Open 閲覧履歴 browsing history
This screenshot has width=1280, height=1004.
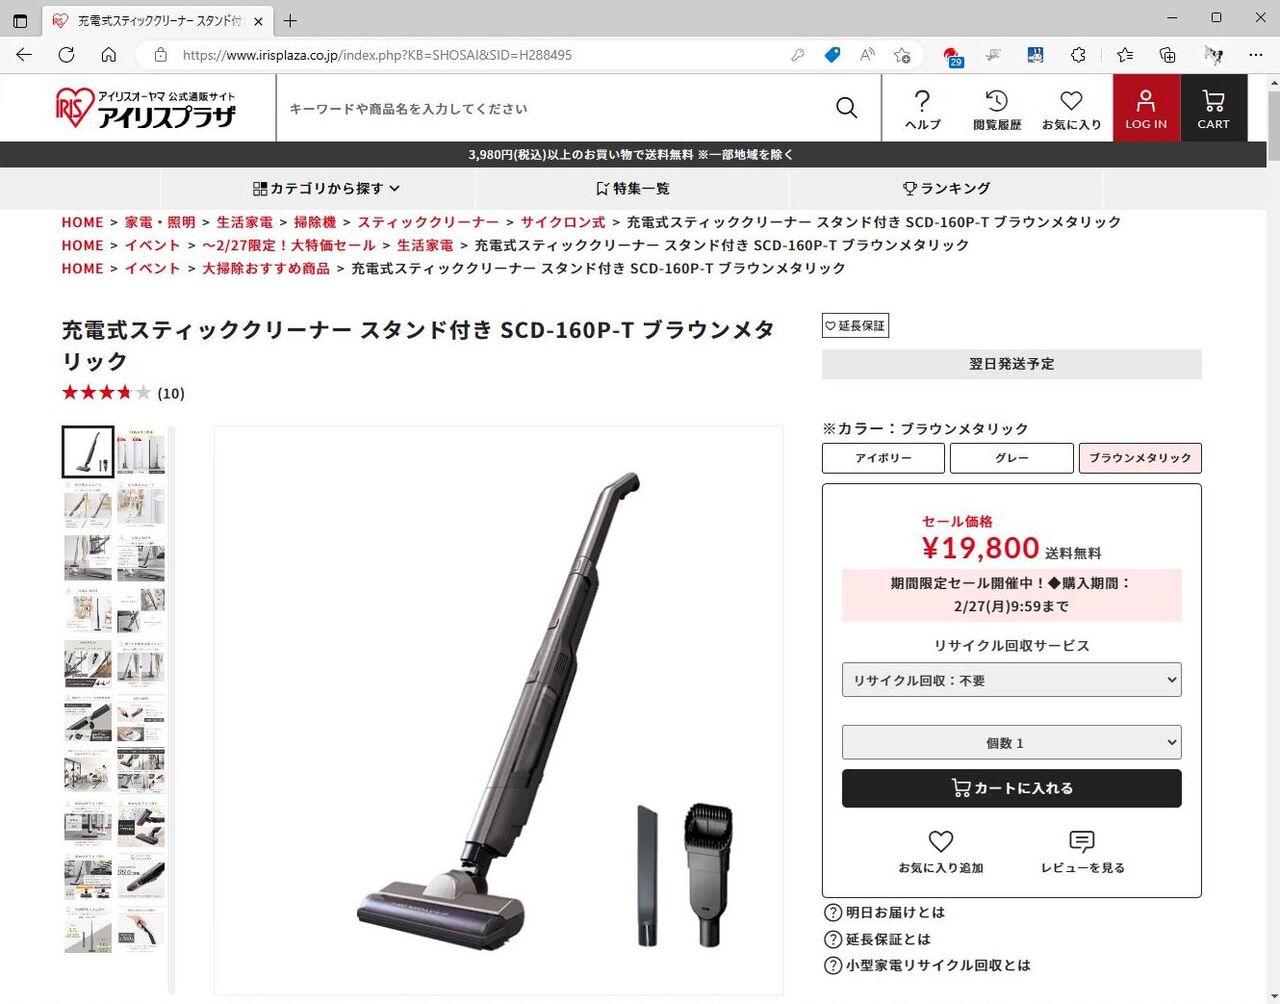[x=997, y=109]
